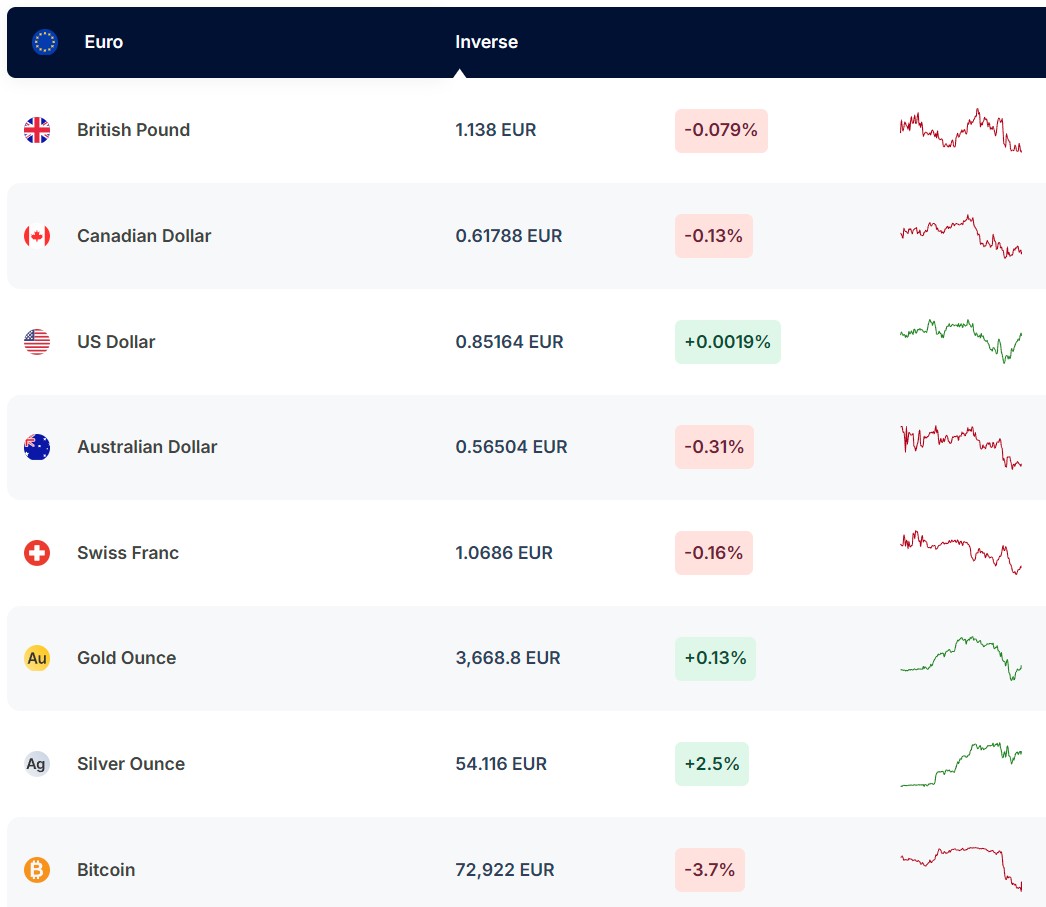Image resolution: width=1046 pixels, height=907 pixels.
Task: Click the Silver Ounce +2.5% change badge
Action: click(x=711, y=764)
